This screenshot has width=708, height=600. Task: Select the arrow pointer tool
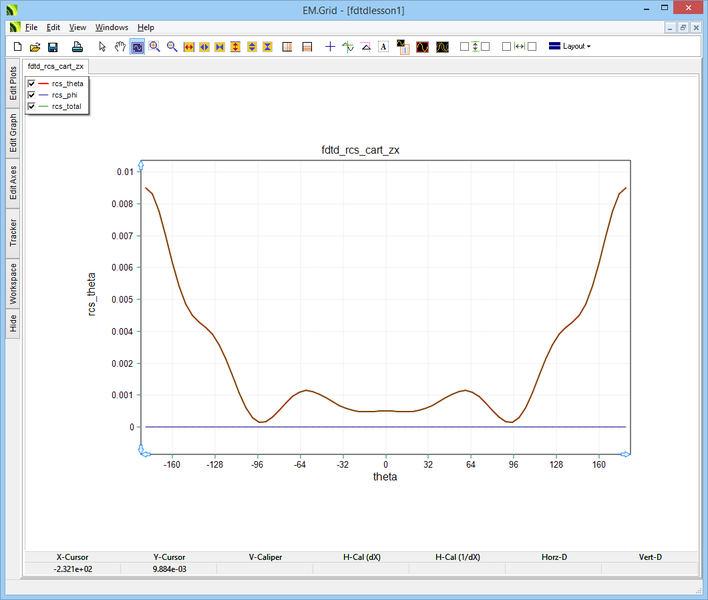(102, 46)
